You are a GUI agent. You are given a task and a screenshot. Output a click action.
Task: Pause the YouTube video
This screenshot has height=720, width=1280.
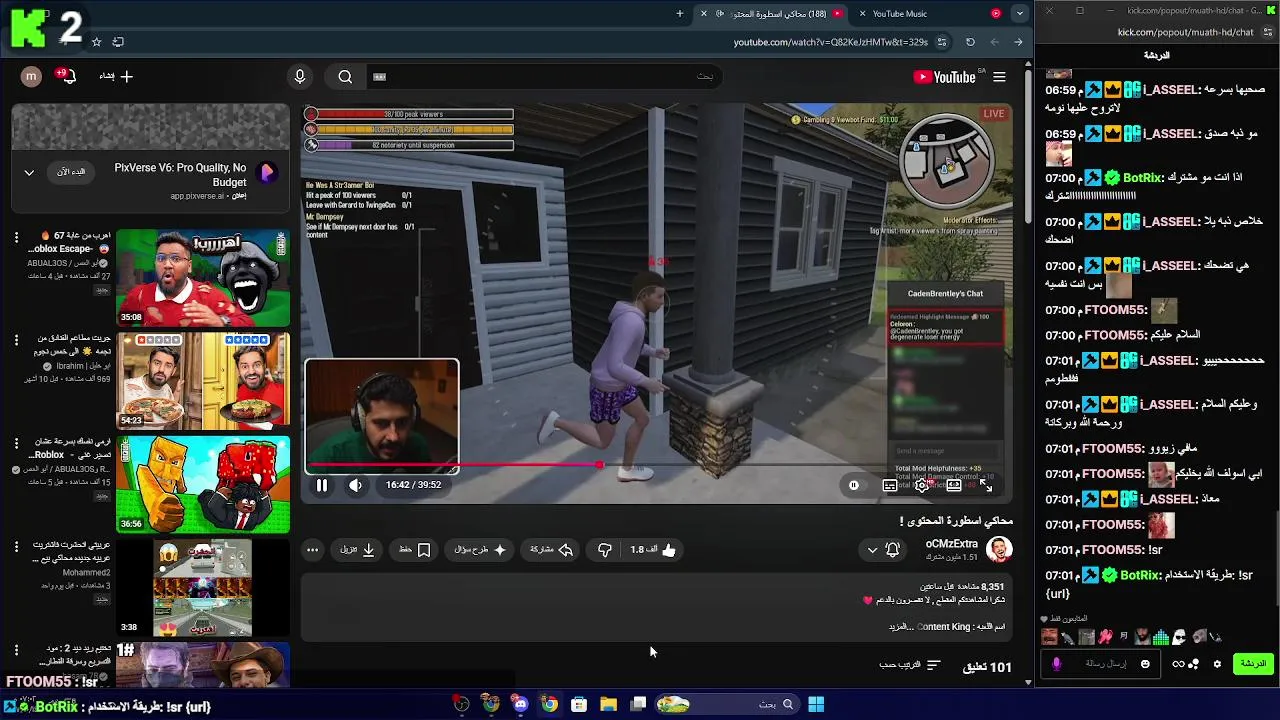tap(322, 485)
